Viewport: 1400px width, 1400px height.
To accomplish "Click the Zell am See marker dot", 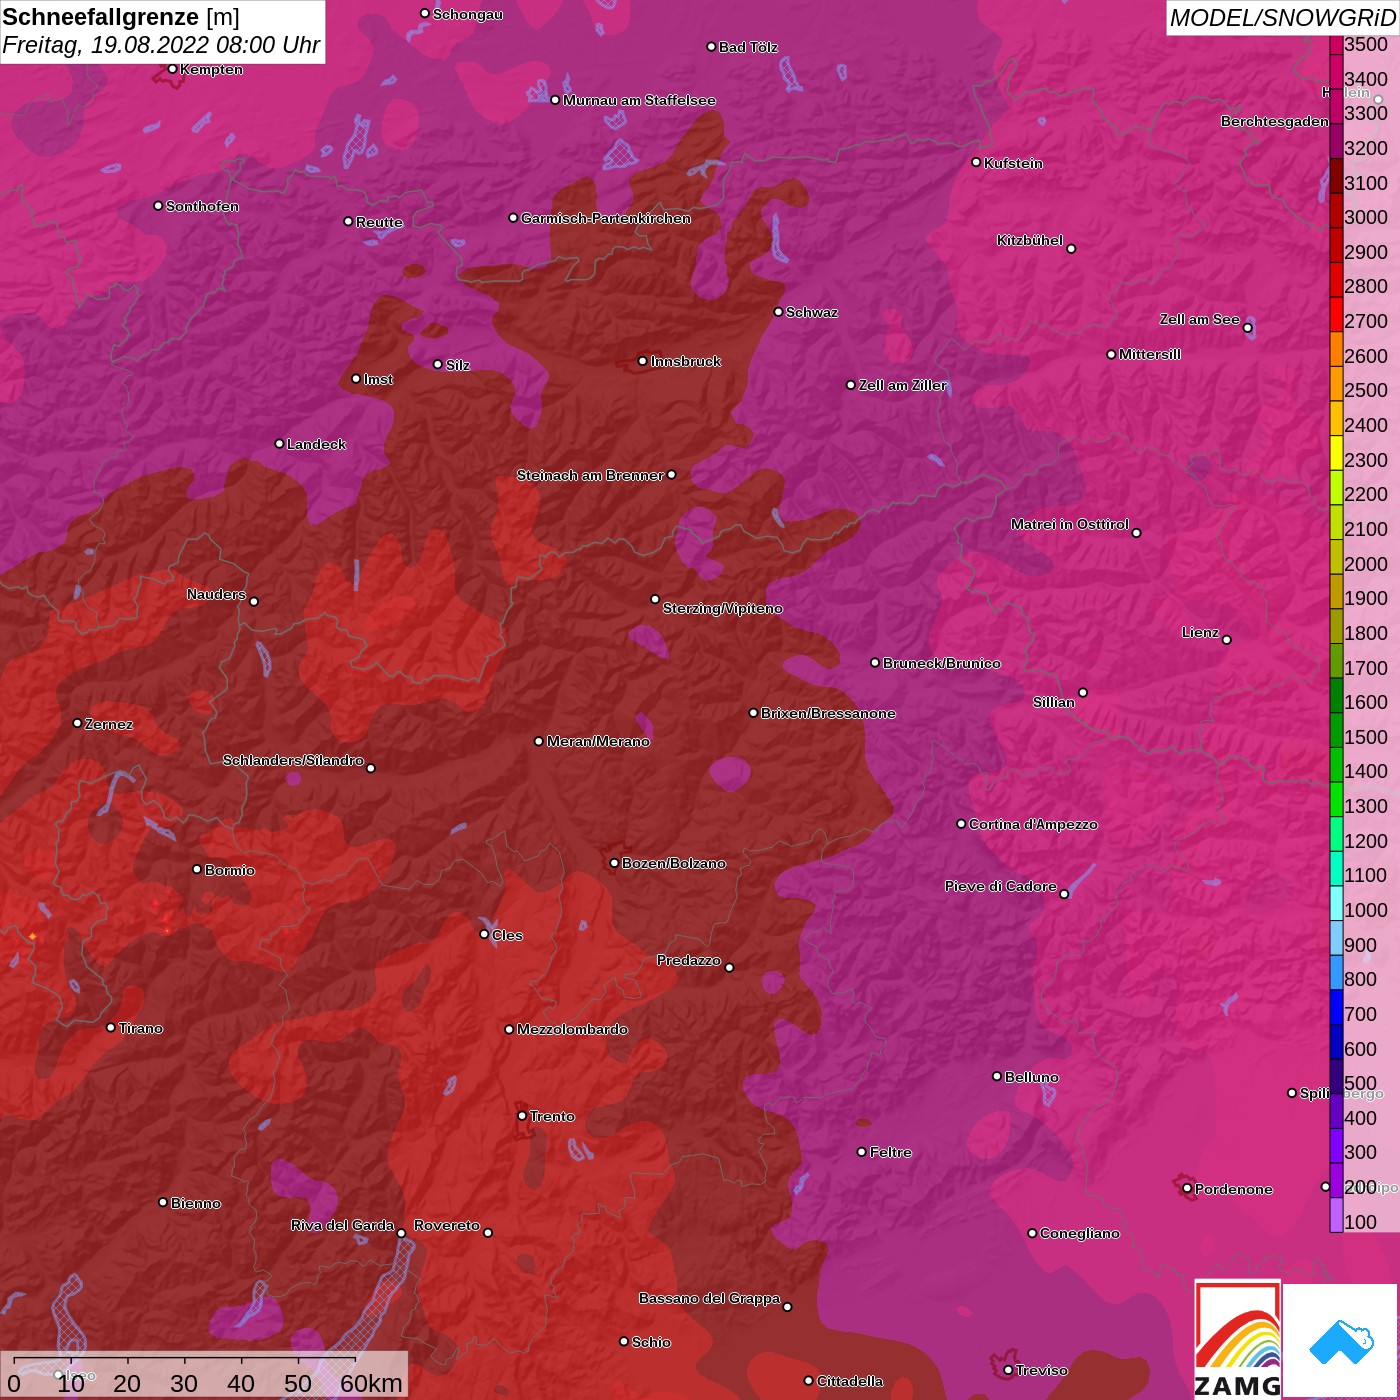I will click(x=1247, y=328).
